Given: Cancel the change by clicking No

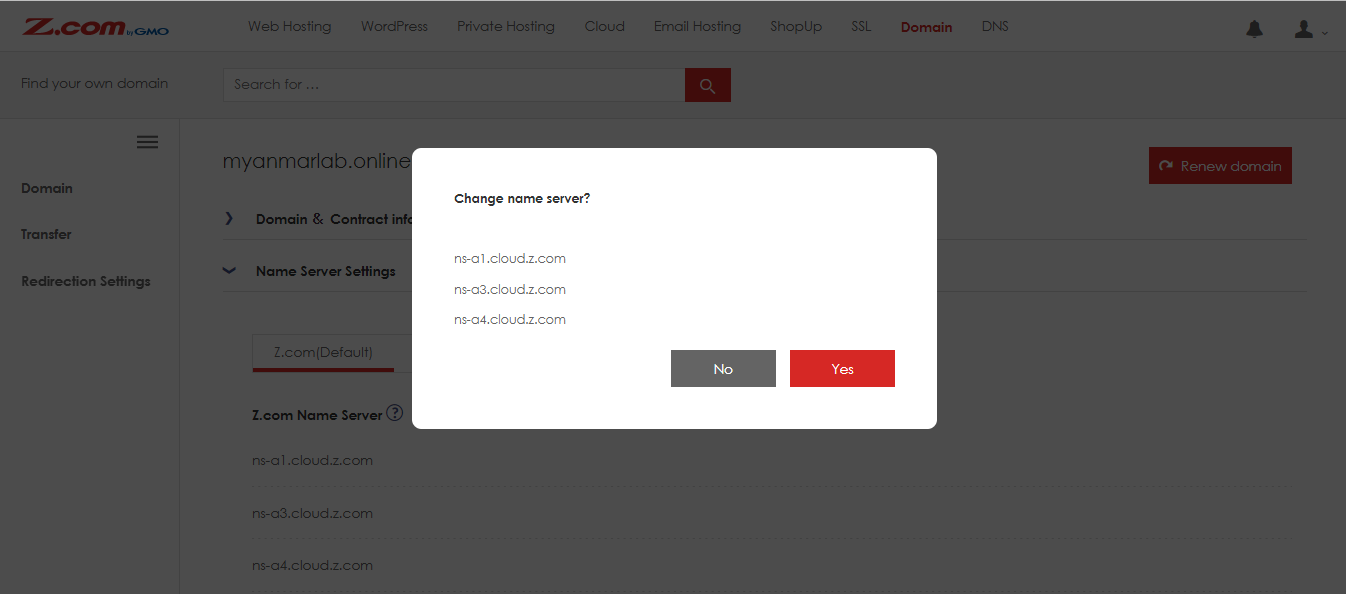Looking at the screenshot, I should tap(723, 368).
